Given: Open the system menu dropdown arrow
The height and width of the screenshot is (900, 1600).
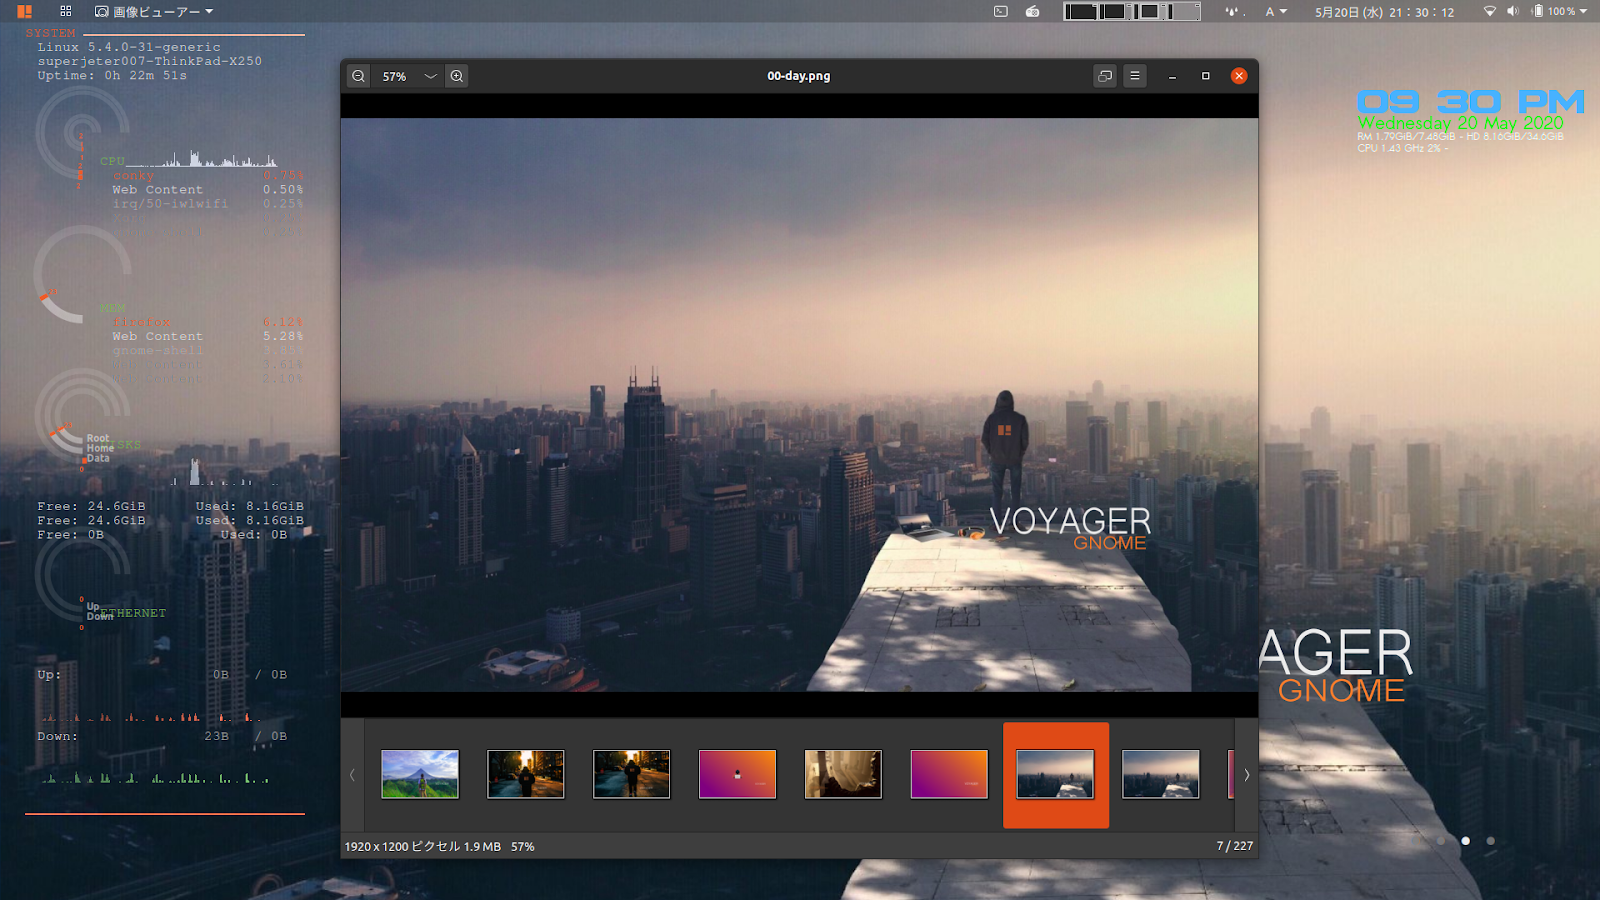Looking at the screenshot, I should pos(1584,12).
